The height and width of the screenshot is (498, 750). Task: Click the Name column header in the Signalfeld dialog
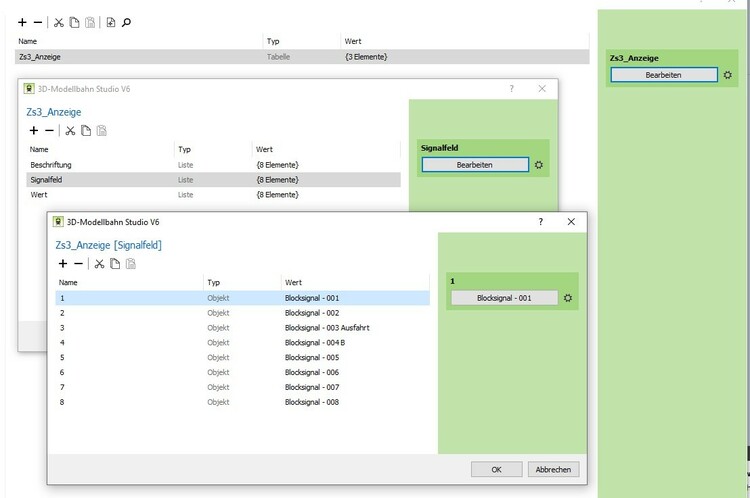coord(129,283)
